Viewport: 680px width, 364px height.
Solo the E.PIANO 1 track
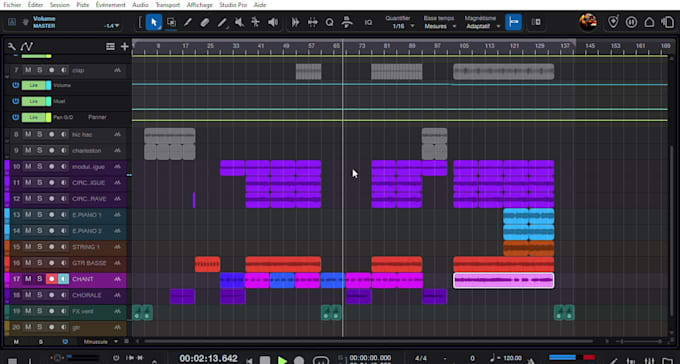39,215
